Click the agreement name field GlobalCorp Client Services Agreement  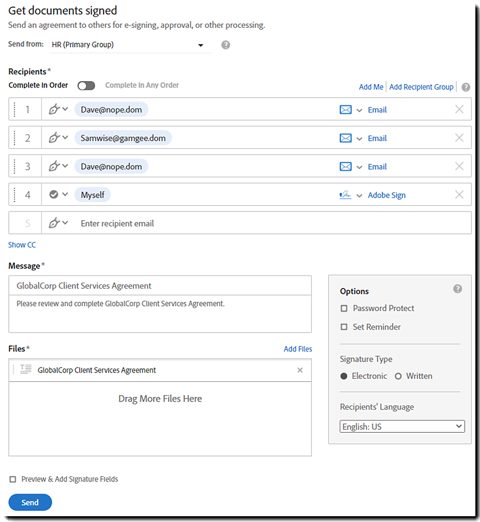tap(160, 286)
